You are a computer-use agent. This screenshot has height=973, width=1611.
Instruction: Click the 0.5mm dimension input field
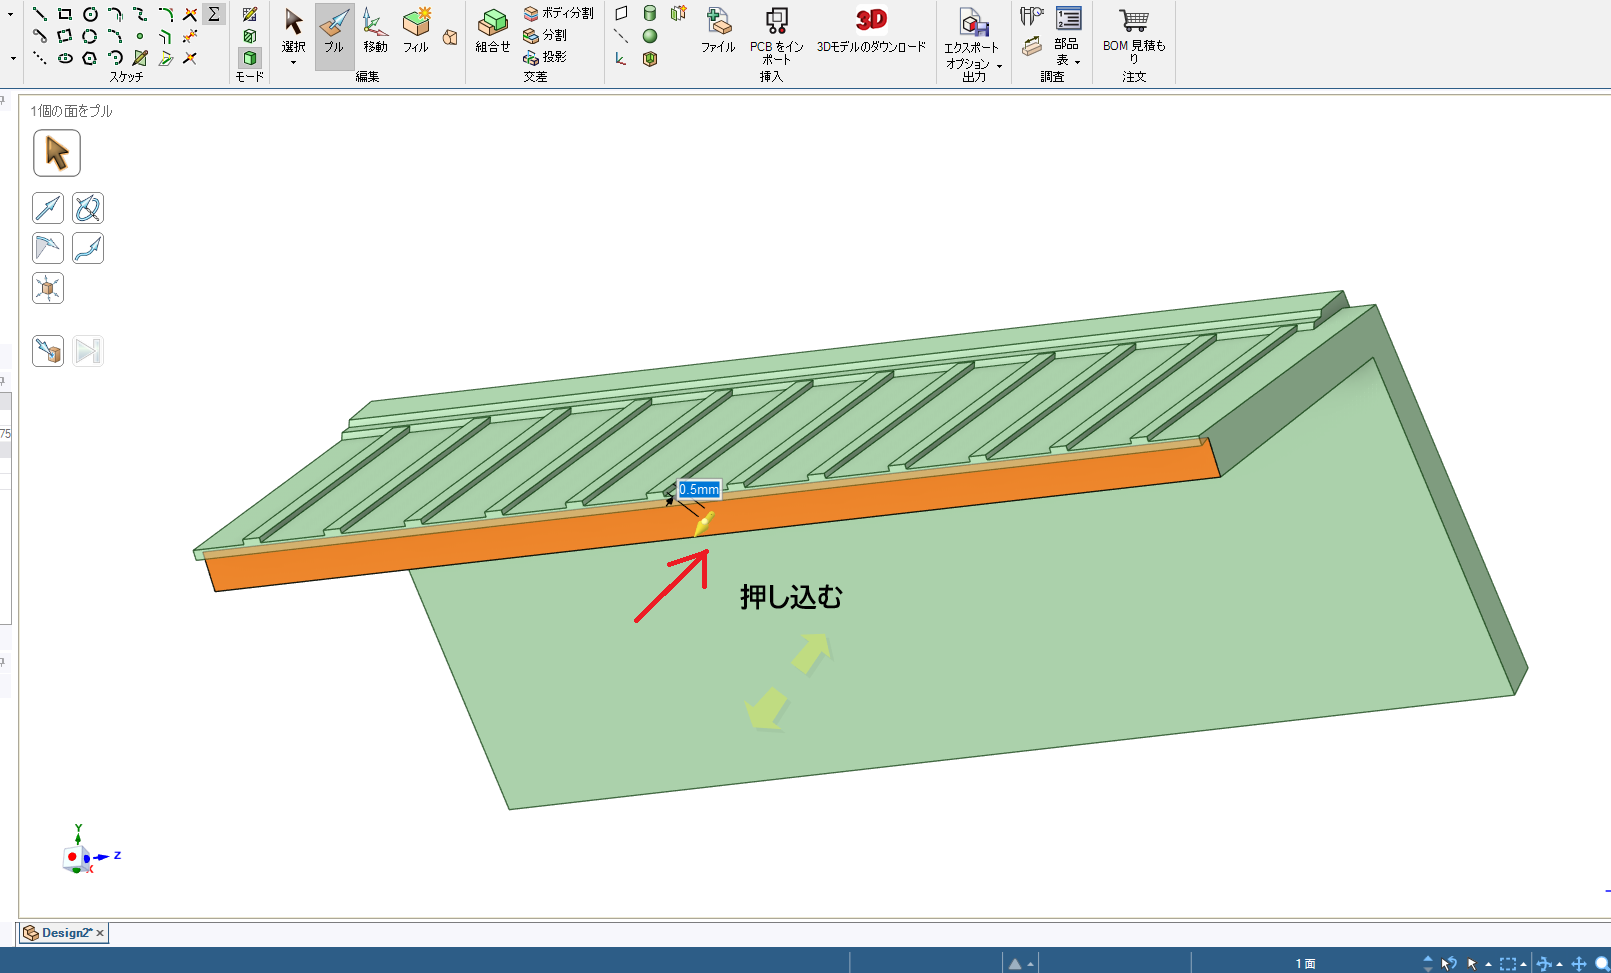(699, 489)
